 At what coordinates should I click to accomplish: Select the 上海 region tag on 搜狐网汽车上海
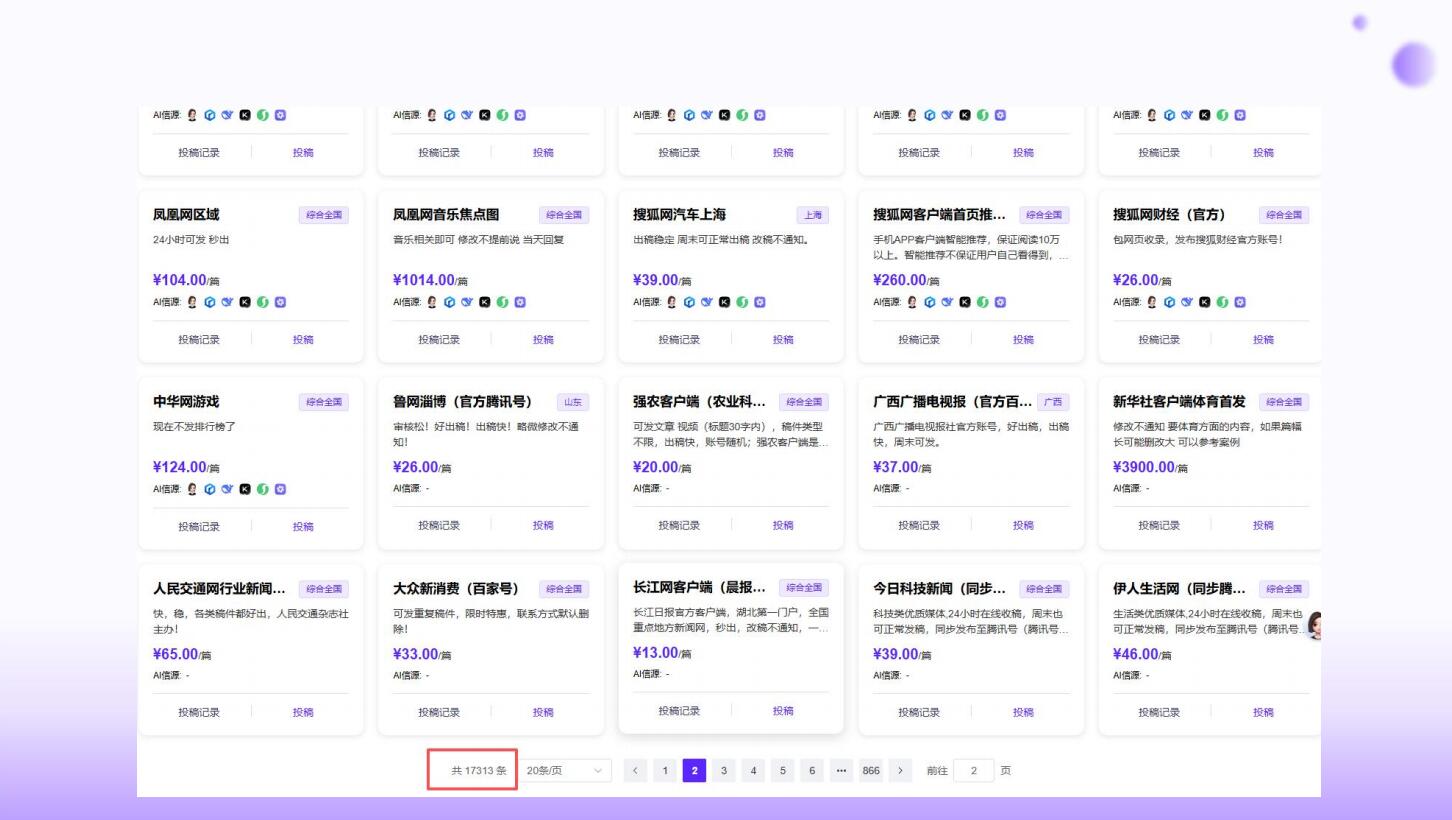point(812,215)
